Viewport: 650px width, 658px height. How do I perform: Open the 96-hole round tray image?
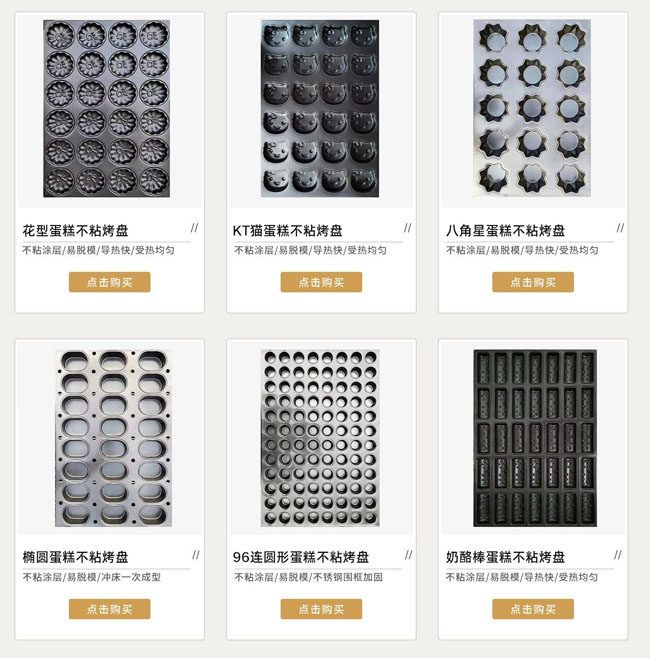coord(320,438)
